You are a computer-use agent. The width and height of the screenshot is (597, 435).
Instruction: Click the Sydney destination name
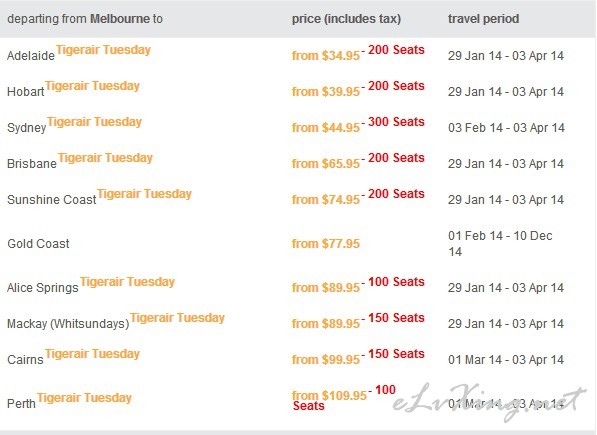[x=27, y=128]
